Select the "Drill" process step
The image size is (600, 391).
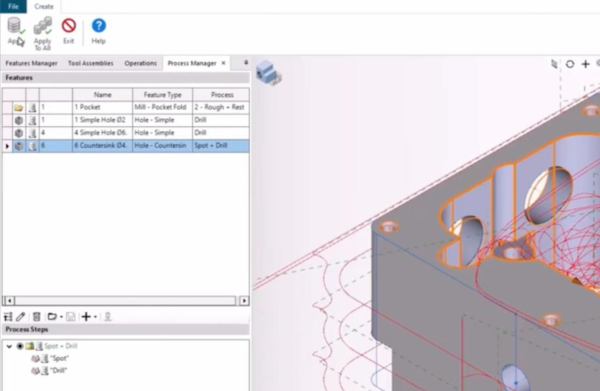(x=59, y=371)
